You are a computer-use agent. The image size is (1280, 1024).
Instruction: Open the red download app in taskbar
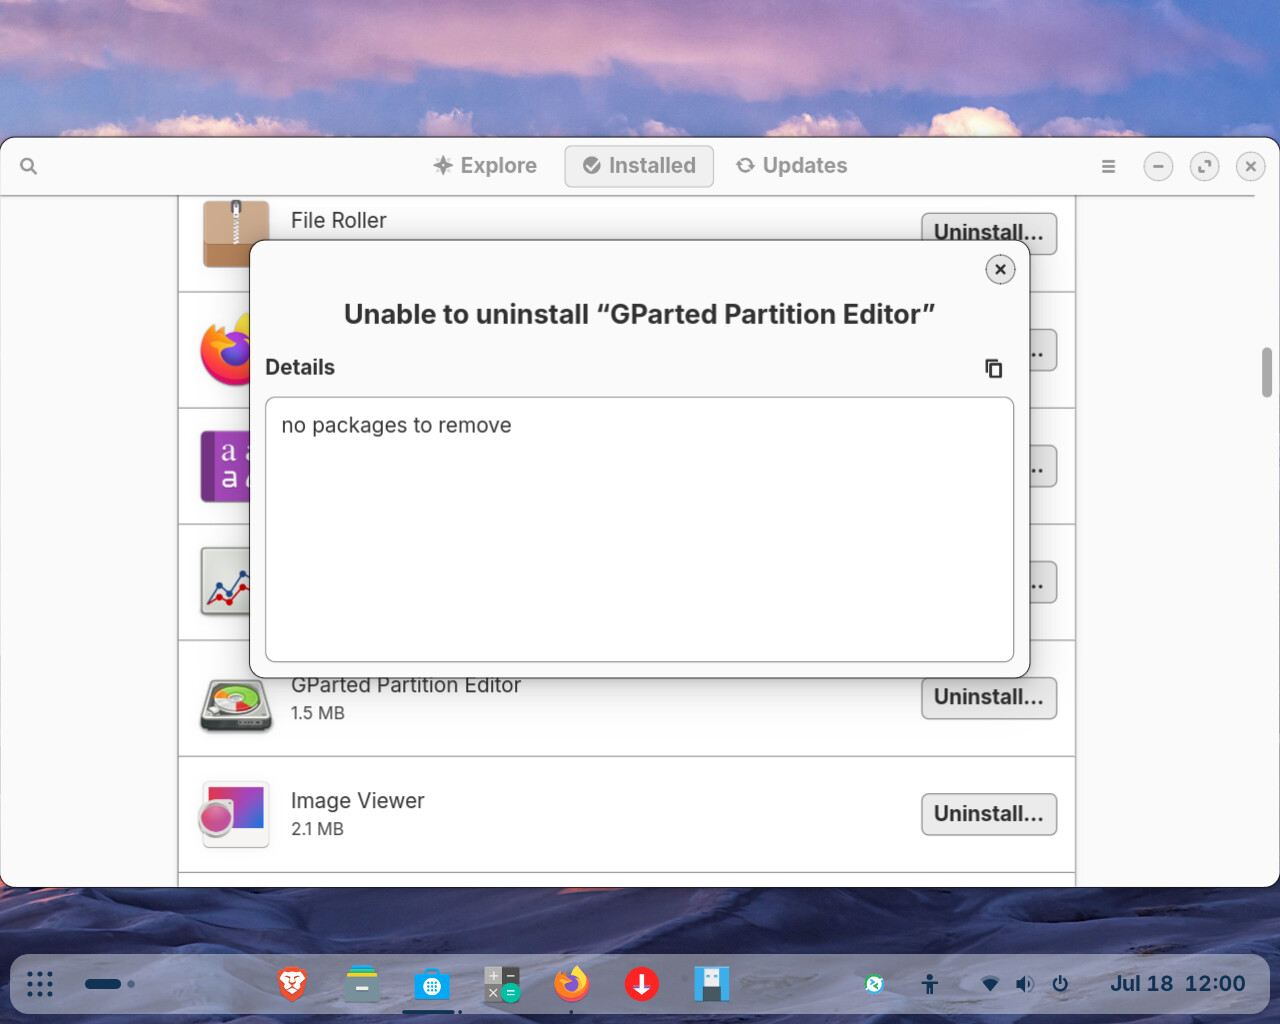(642, 984)
